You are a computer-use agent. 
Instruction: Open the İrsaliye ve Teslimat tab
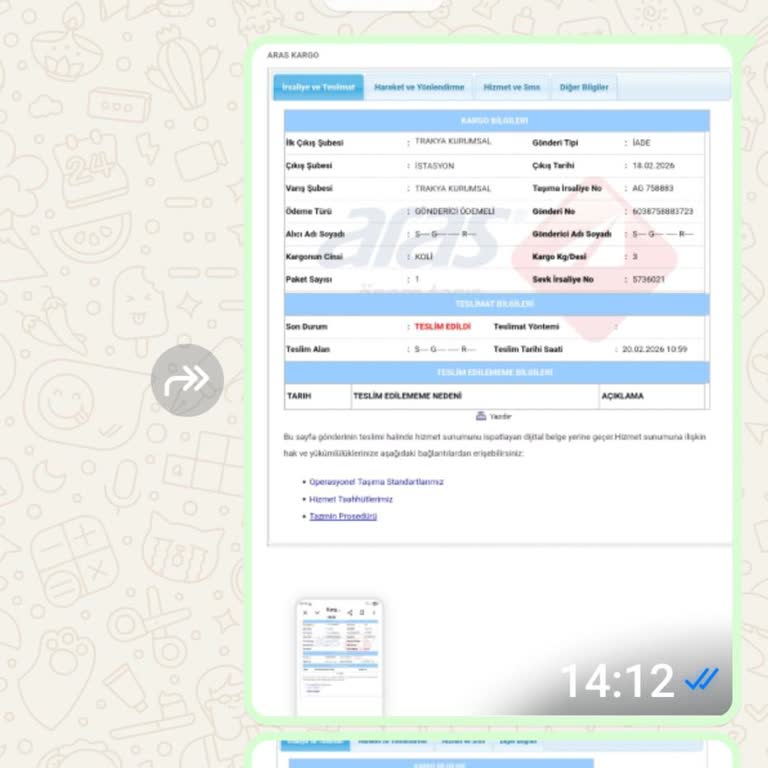[x=318, y=87]
